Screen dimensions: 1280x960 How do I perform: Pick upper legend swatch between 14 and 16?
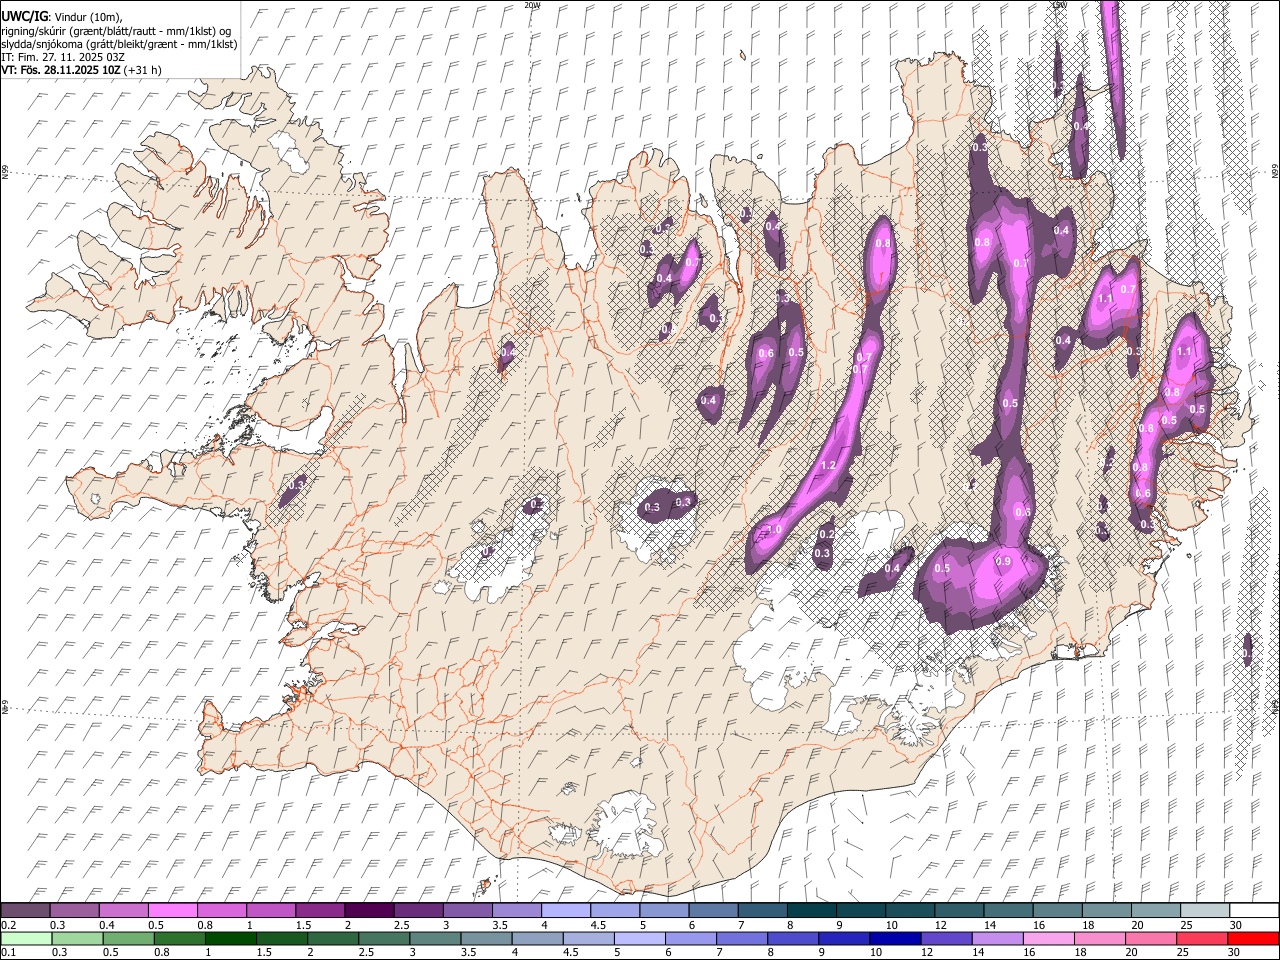coord(1008,911)
